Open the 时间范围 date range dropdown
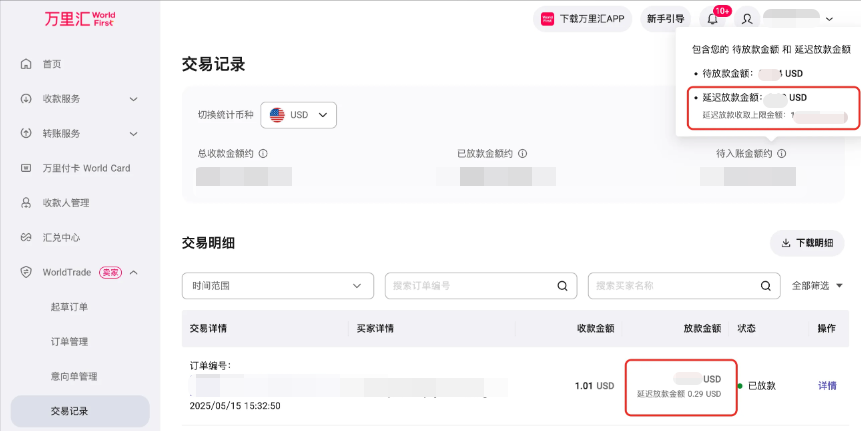Image resolution: width=861 pixels, height=431 pixels. 277,285
